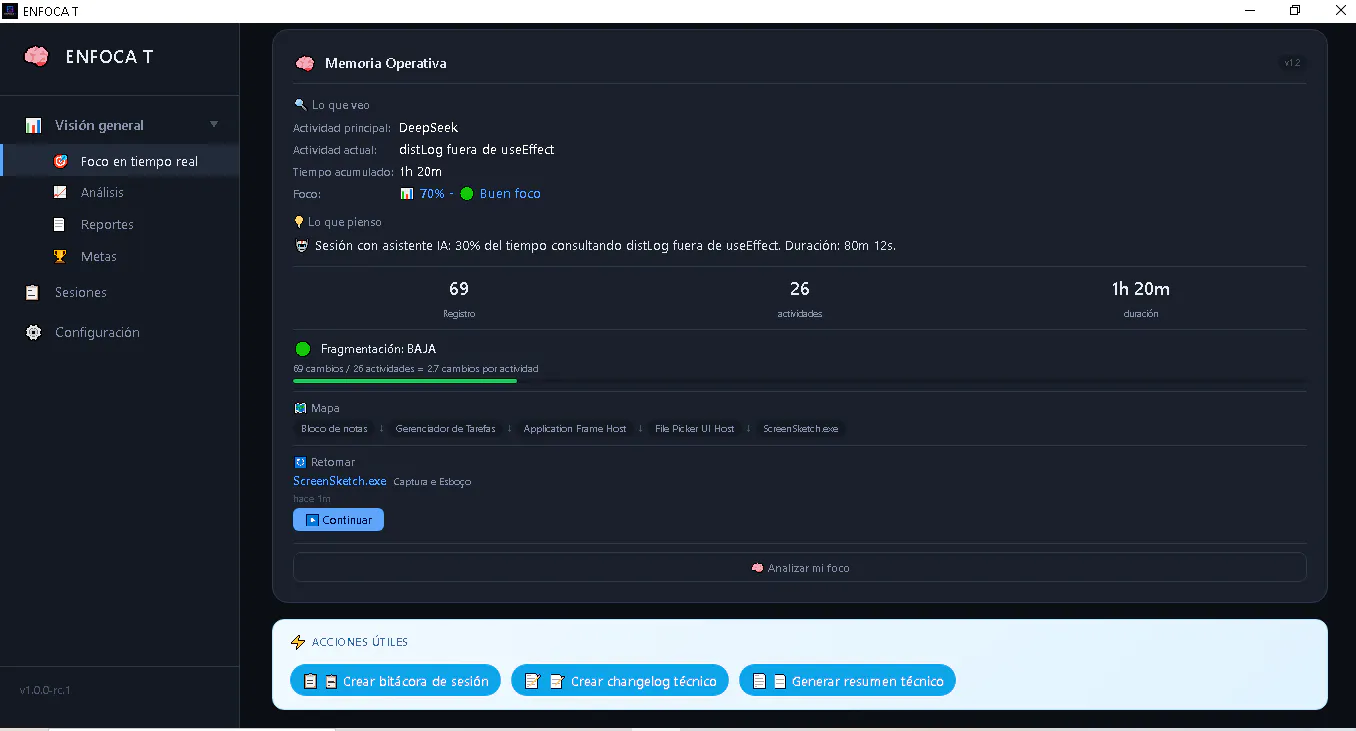The image size is (1356, 731).
Task: Click the magnifier icon next to Lo que veo
Action: (x=300, y=104)
